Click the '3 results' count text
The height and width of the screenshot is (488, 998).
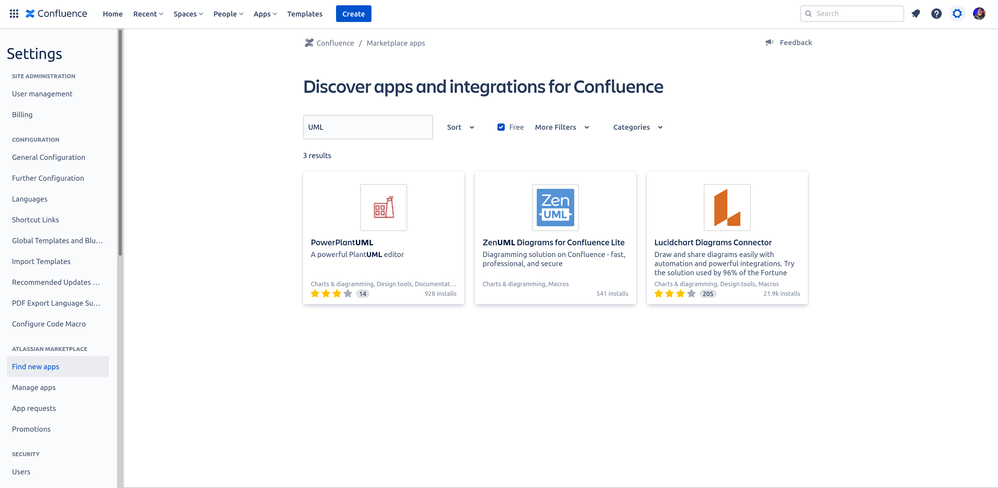point(317,155)
